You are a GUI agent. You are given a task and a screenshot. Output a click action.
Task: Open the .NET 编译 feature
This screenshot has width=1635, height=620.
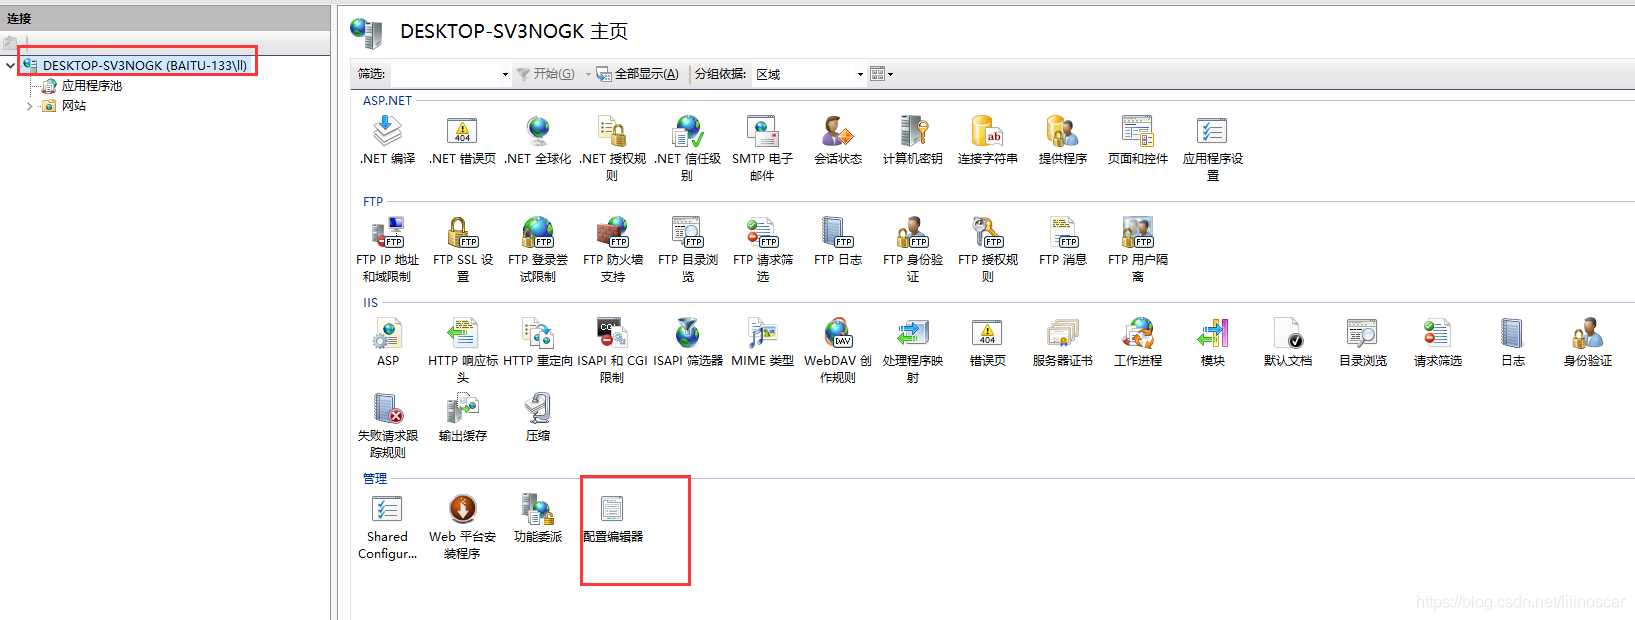click(388, 140)
